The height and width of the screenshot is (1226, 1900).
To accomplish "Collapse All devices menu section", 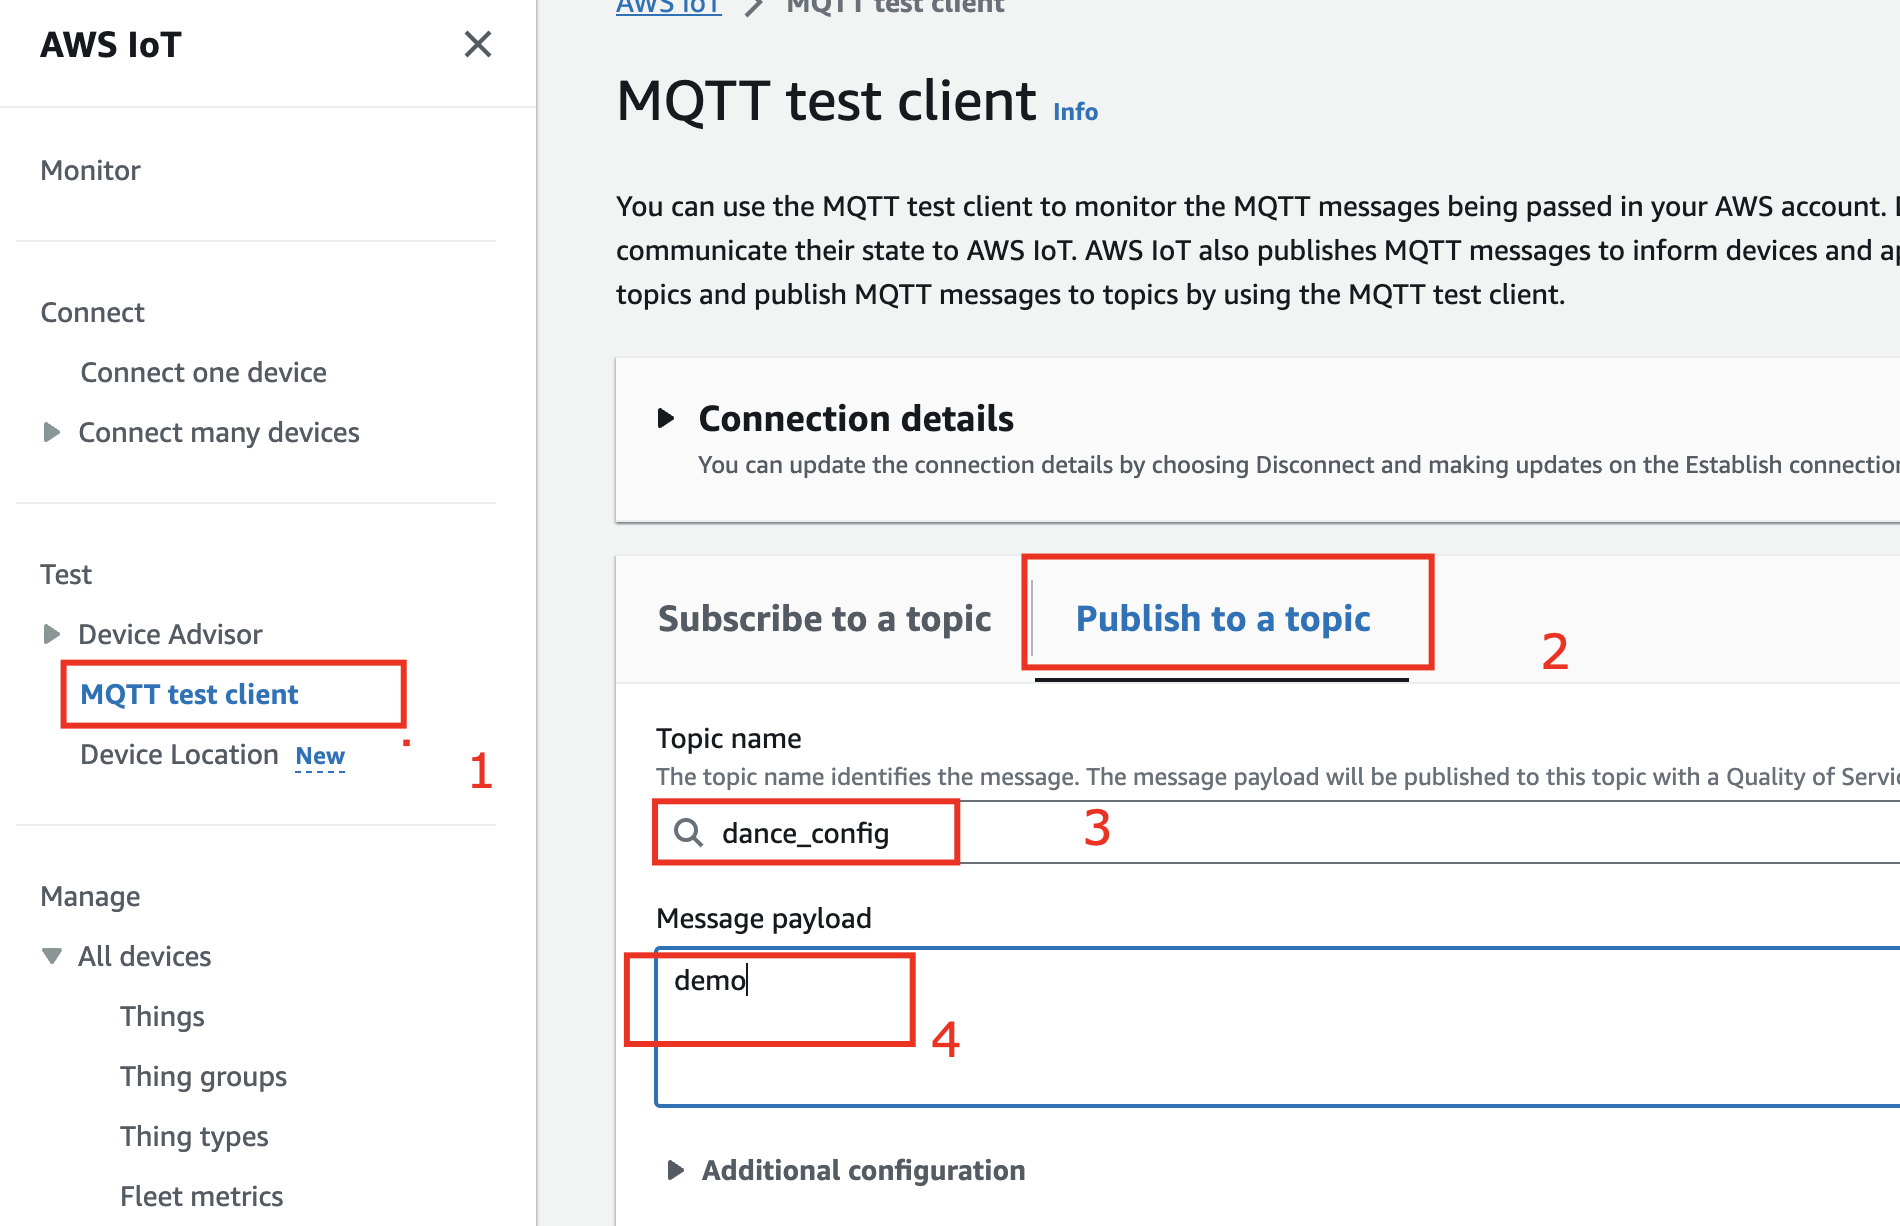I will (52, 956).
